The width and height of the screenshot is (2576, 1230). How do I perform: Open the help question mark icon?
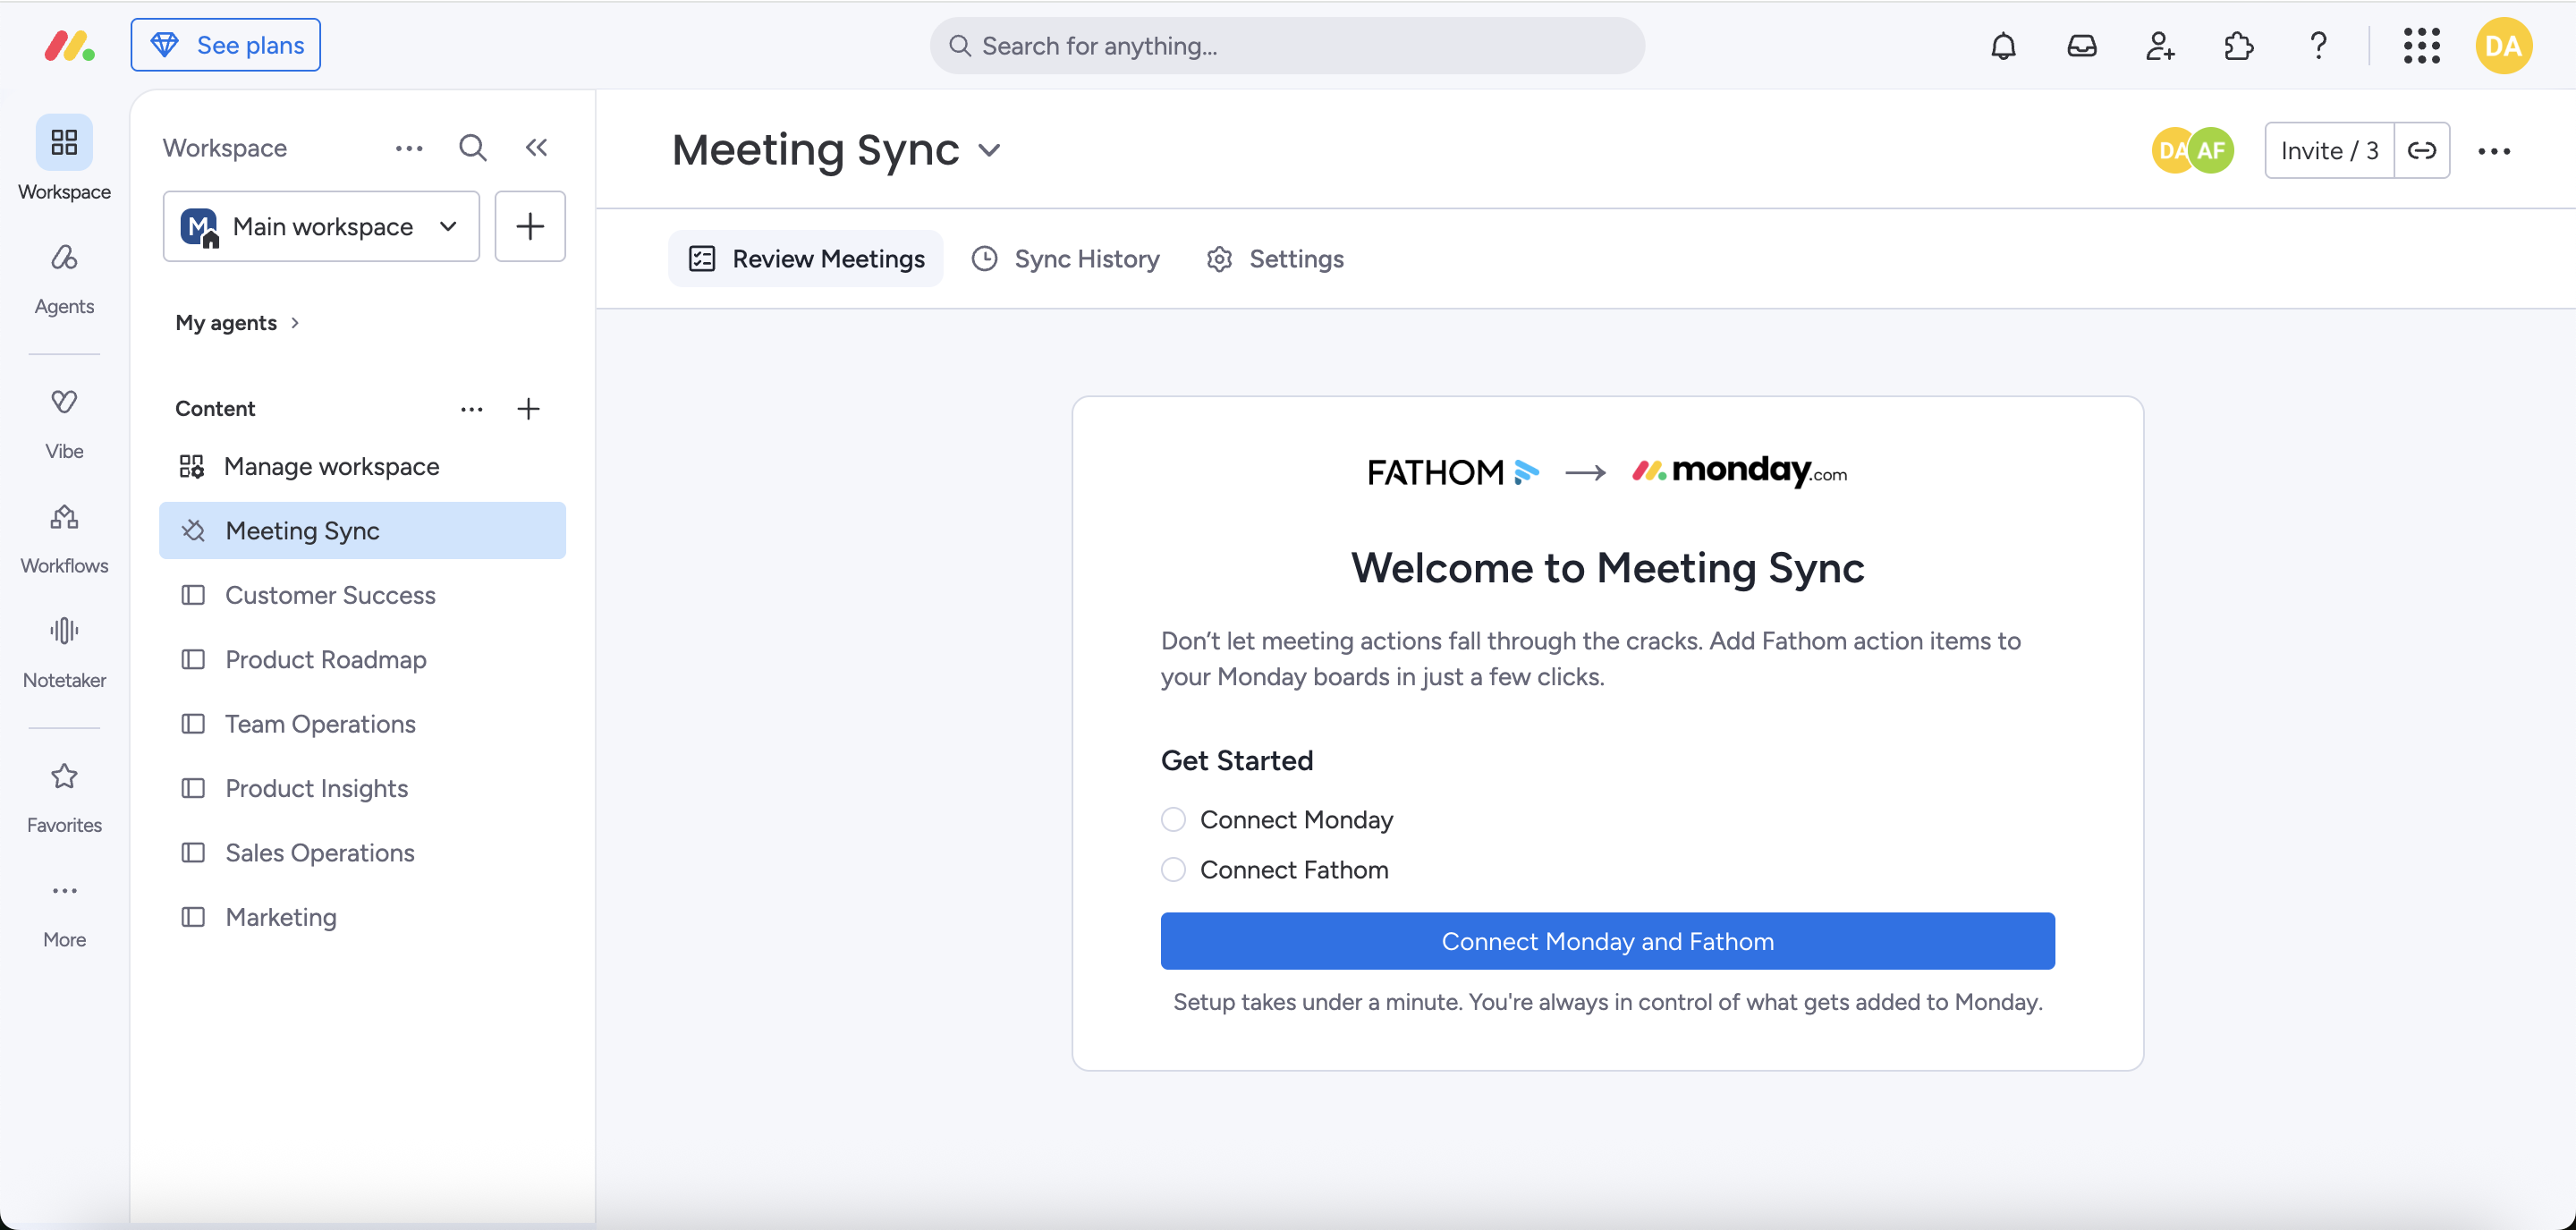coord(2318,46)
